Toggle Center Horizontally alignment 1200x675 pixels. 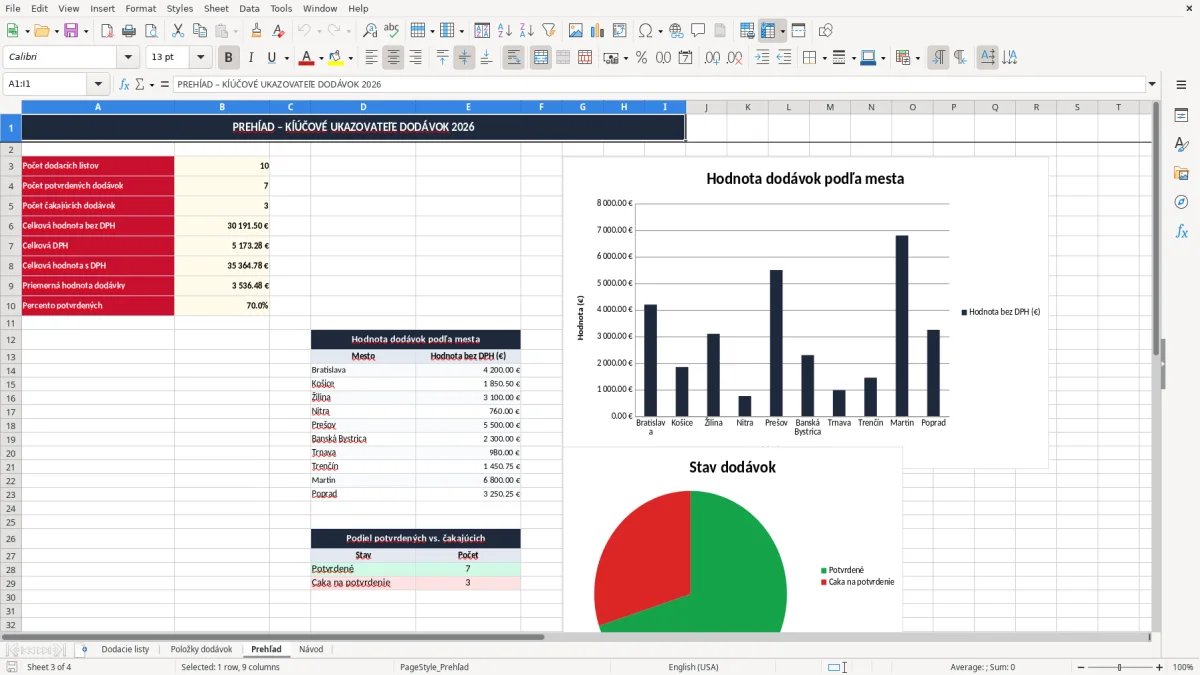(393, 58)
